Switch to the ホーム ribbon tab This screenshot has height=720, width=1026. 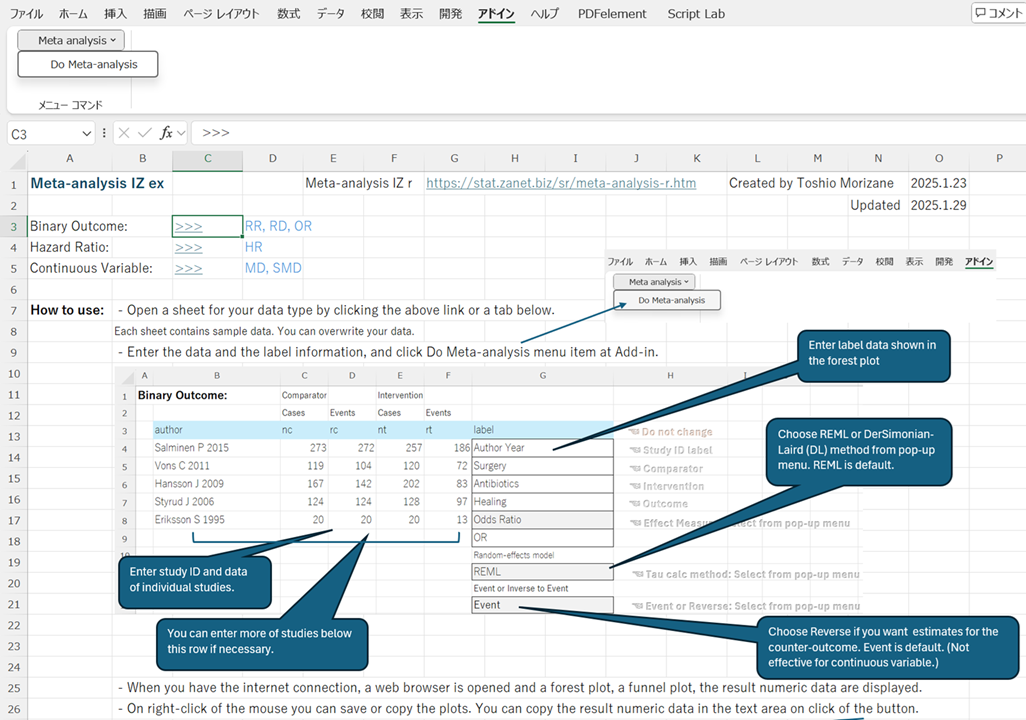coord(73,14)
